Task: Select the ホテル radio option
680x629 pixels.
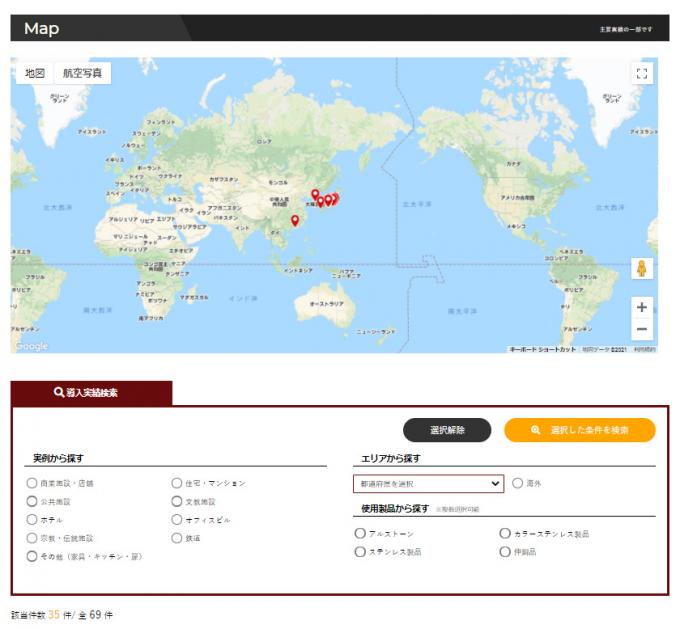Action: [x=32, y=520]
